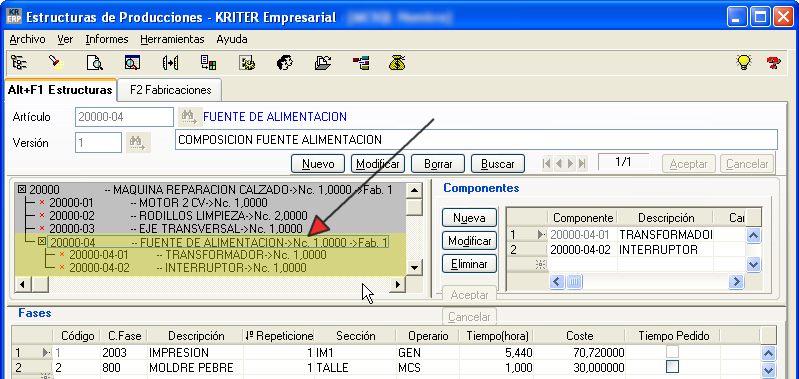This screenshot has height=379, width=799.
Task: Click the gear configuration toolbar icon
Action: [247, 63]
